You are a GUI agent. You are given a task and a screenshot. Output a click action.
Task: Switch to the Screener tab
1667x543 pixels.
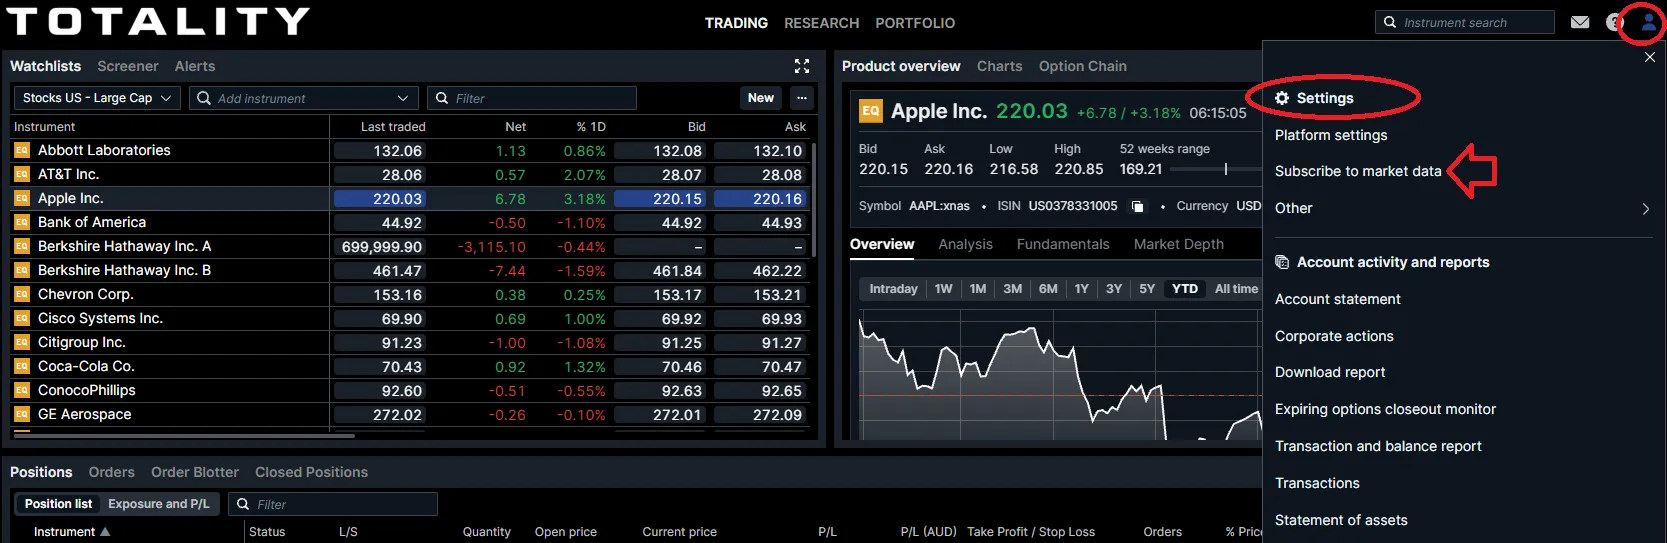[128, 66]
